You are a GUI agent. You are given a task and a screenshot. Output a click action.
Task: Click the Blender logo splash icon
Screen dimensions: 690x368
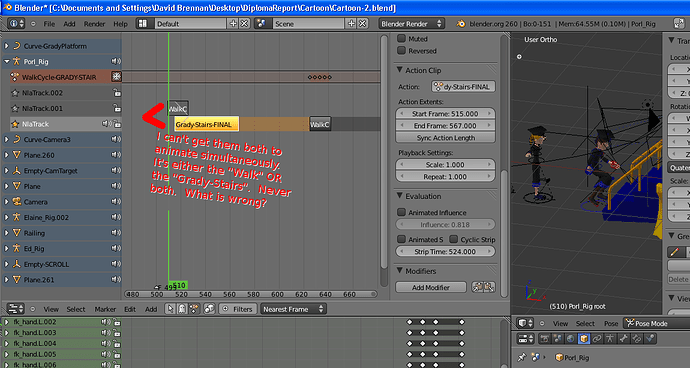point(461,24)
